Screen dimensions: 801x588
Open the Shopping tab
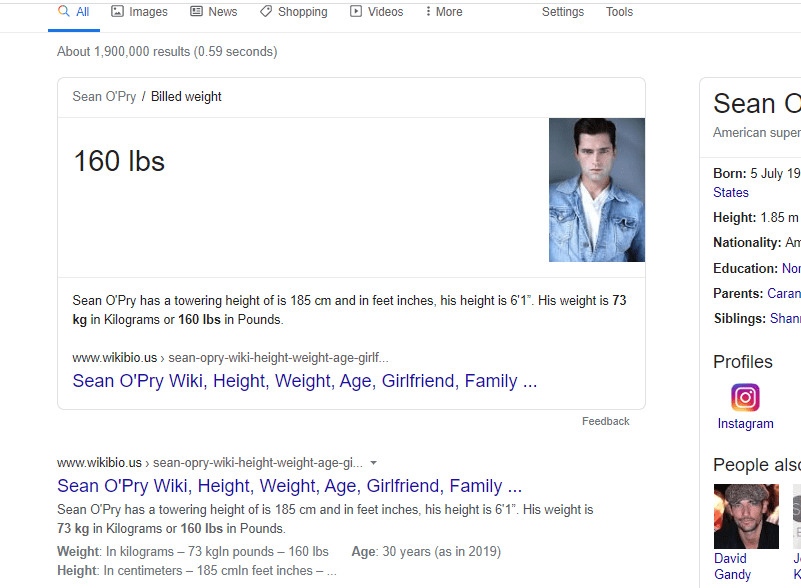(x=294, y=12)
